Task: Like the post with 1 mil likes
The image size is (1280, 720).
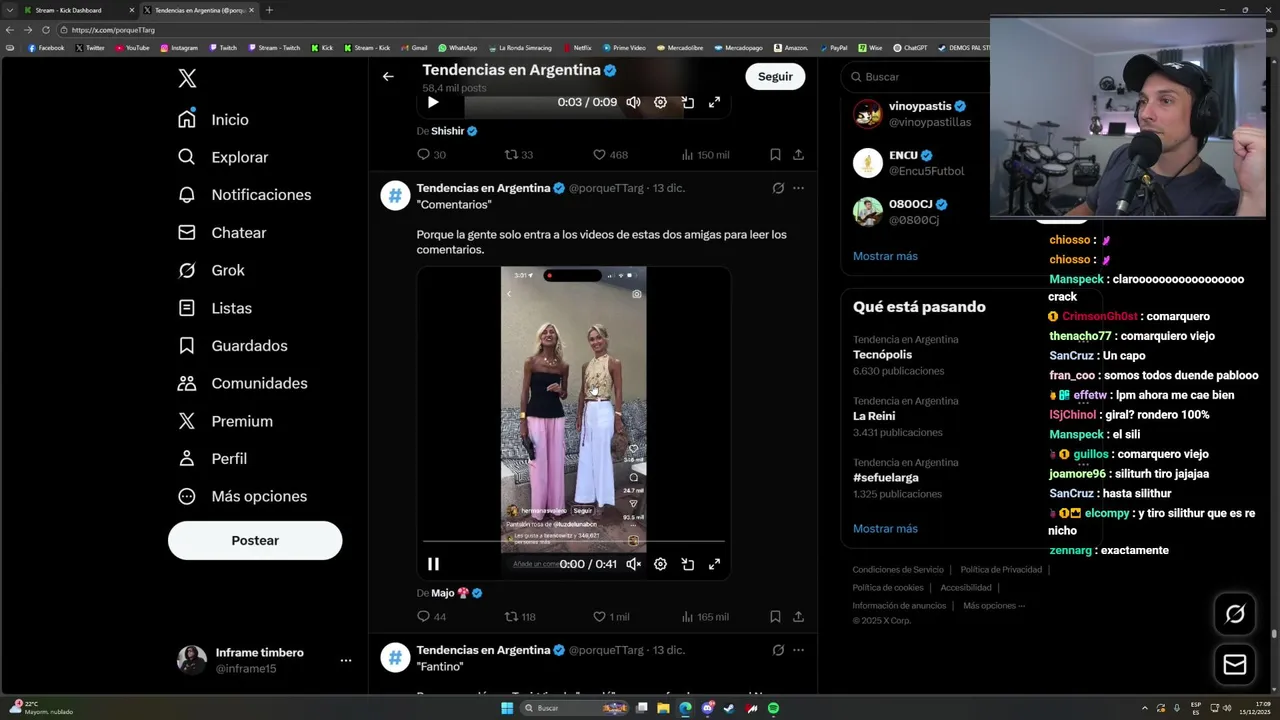Action: [611, 617]
